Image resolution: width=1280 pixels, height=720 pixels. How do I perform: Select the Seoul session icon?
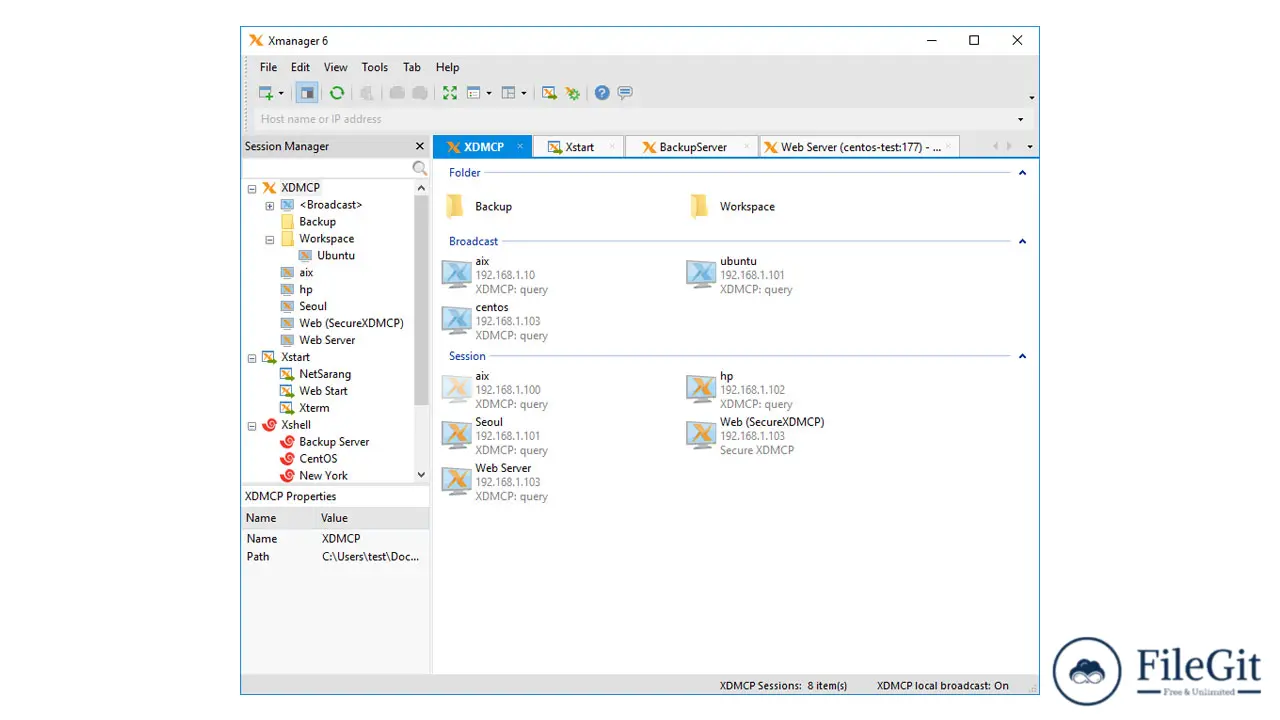(x=457, y=435)
